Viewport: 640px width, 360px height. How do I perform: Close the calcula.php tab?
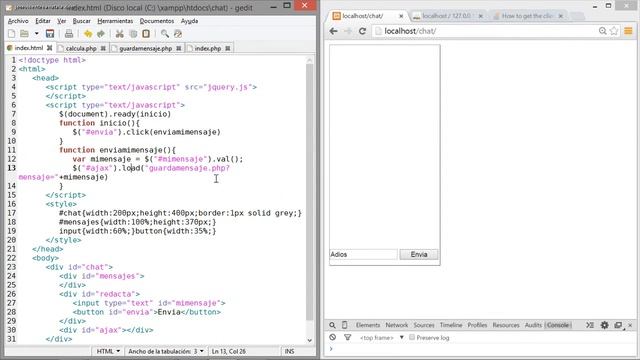(x=103, y=48)
